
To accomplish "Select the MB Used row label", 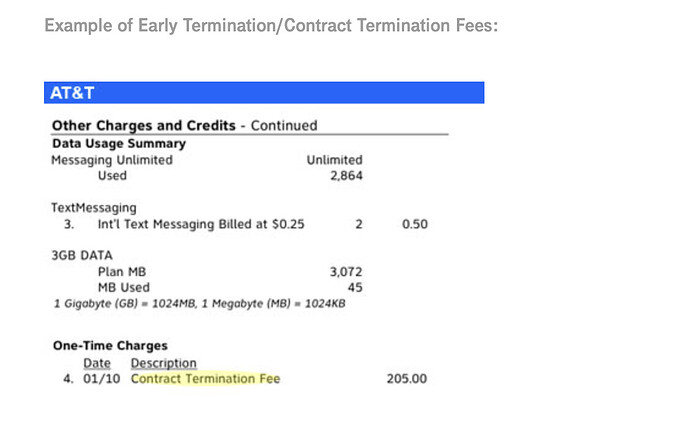I will [124, 287].
